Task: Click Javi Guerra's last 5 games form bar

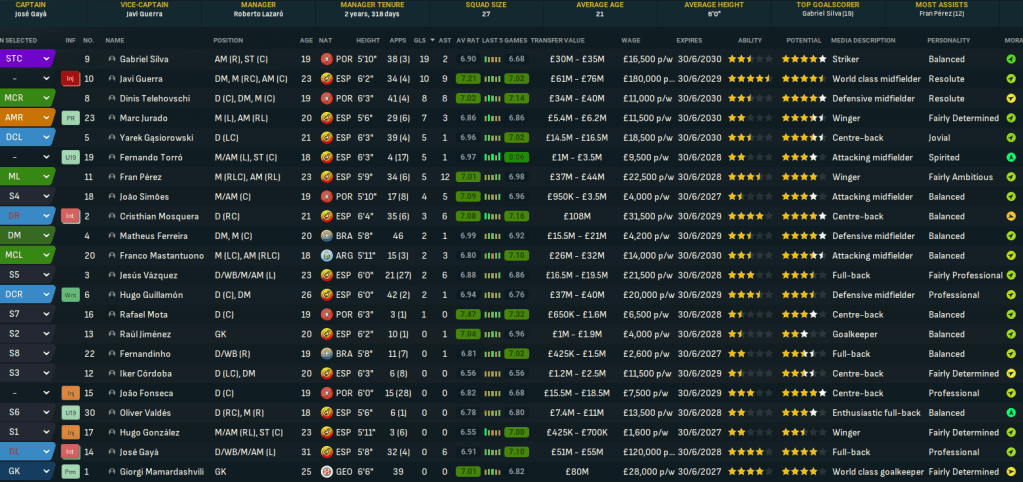Action: (504, 78)
